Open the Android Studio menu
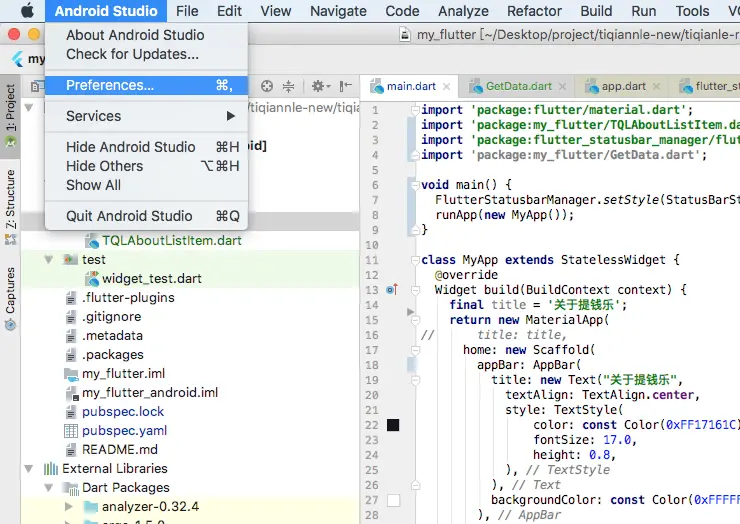This screenshot has width=740, height=524. point(106,11)
